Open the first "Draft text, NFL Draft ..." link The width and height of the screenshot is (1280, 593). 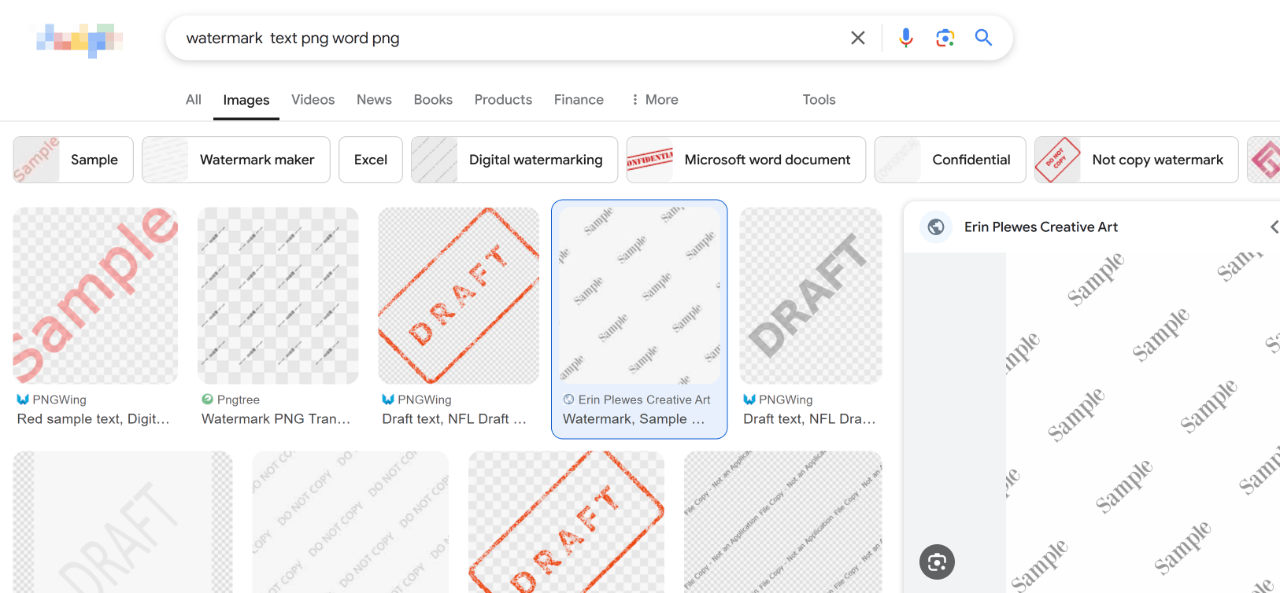tap(454, 419)
